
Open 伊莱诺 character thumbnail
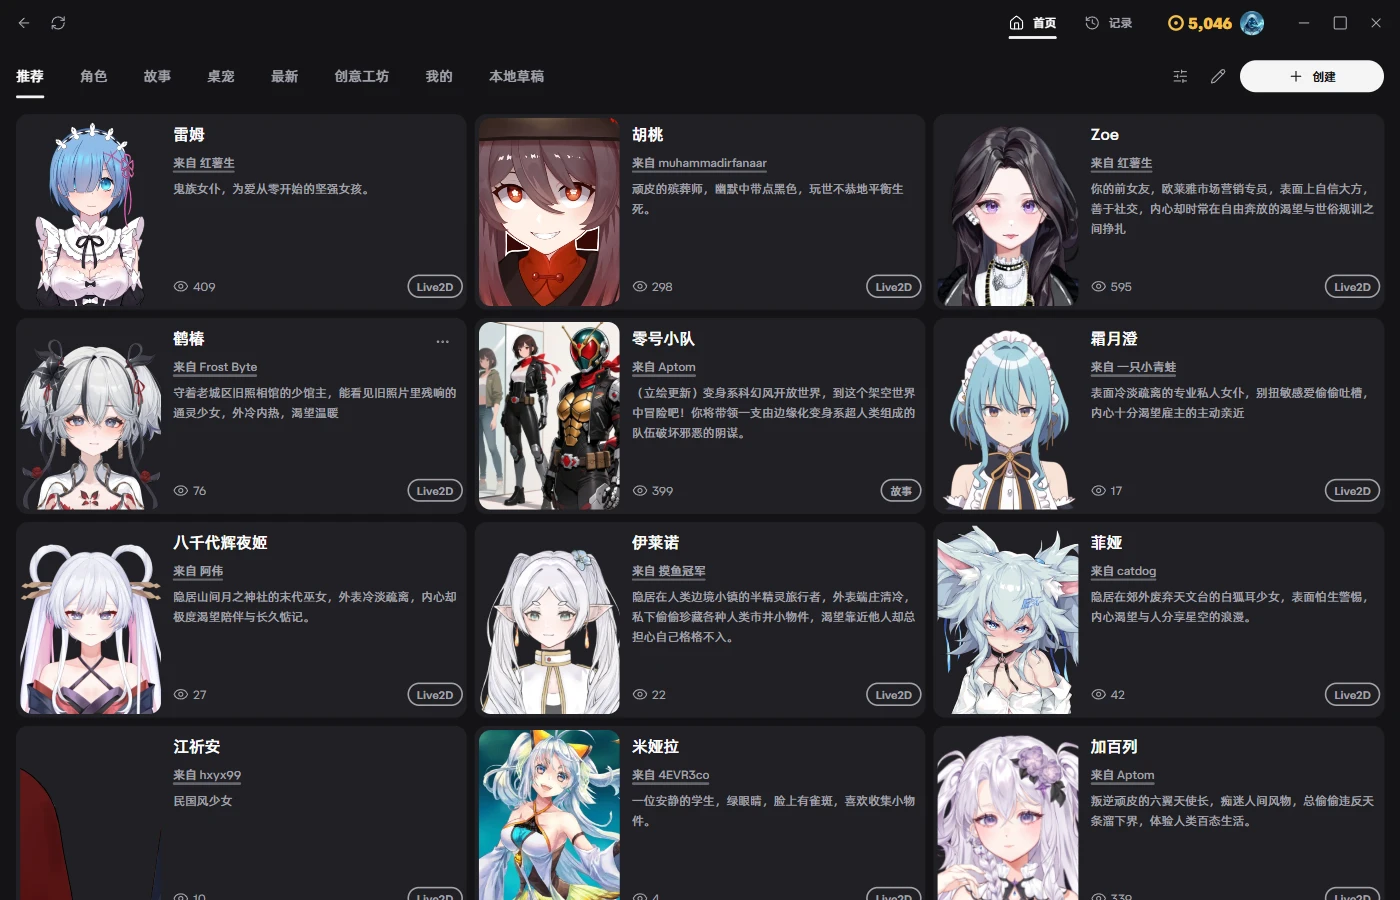click(x=549, y=620)
